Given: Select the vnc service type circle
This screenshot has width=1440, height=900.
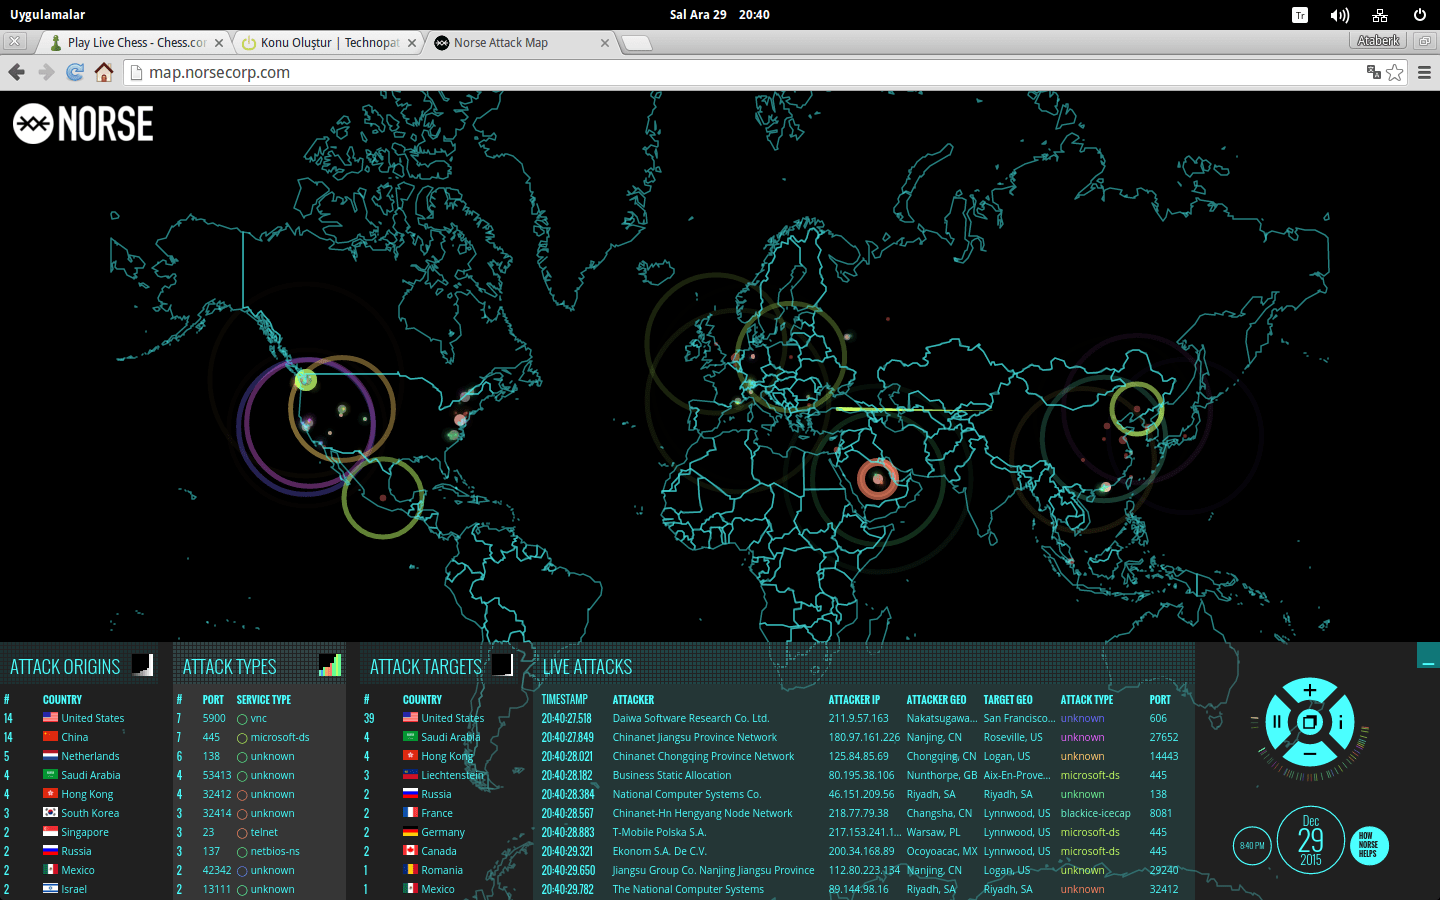Looking at the screenshot, I should (x=242, y=719).
